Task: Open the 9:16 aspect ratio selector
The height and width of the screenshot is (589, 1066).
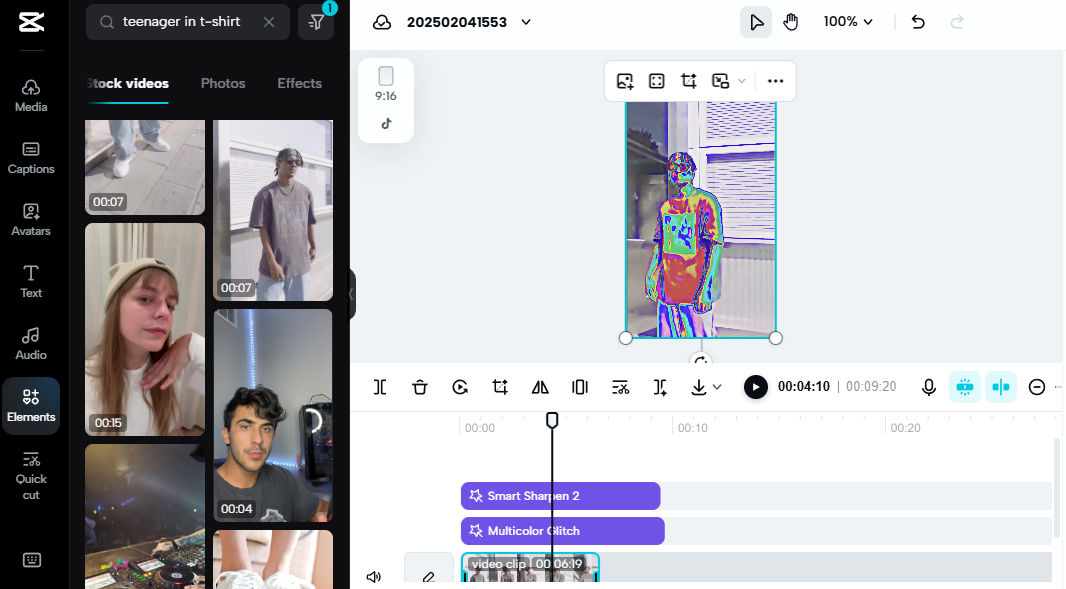Action: (x=385, y=84)
